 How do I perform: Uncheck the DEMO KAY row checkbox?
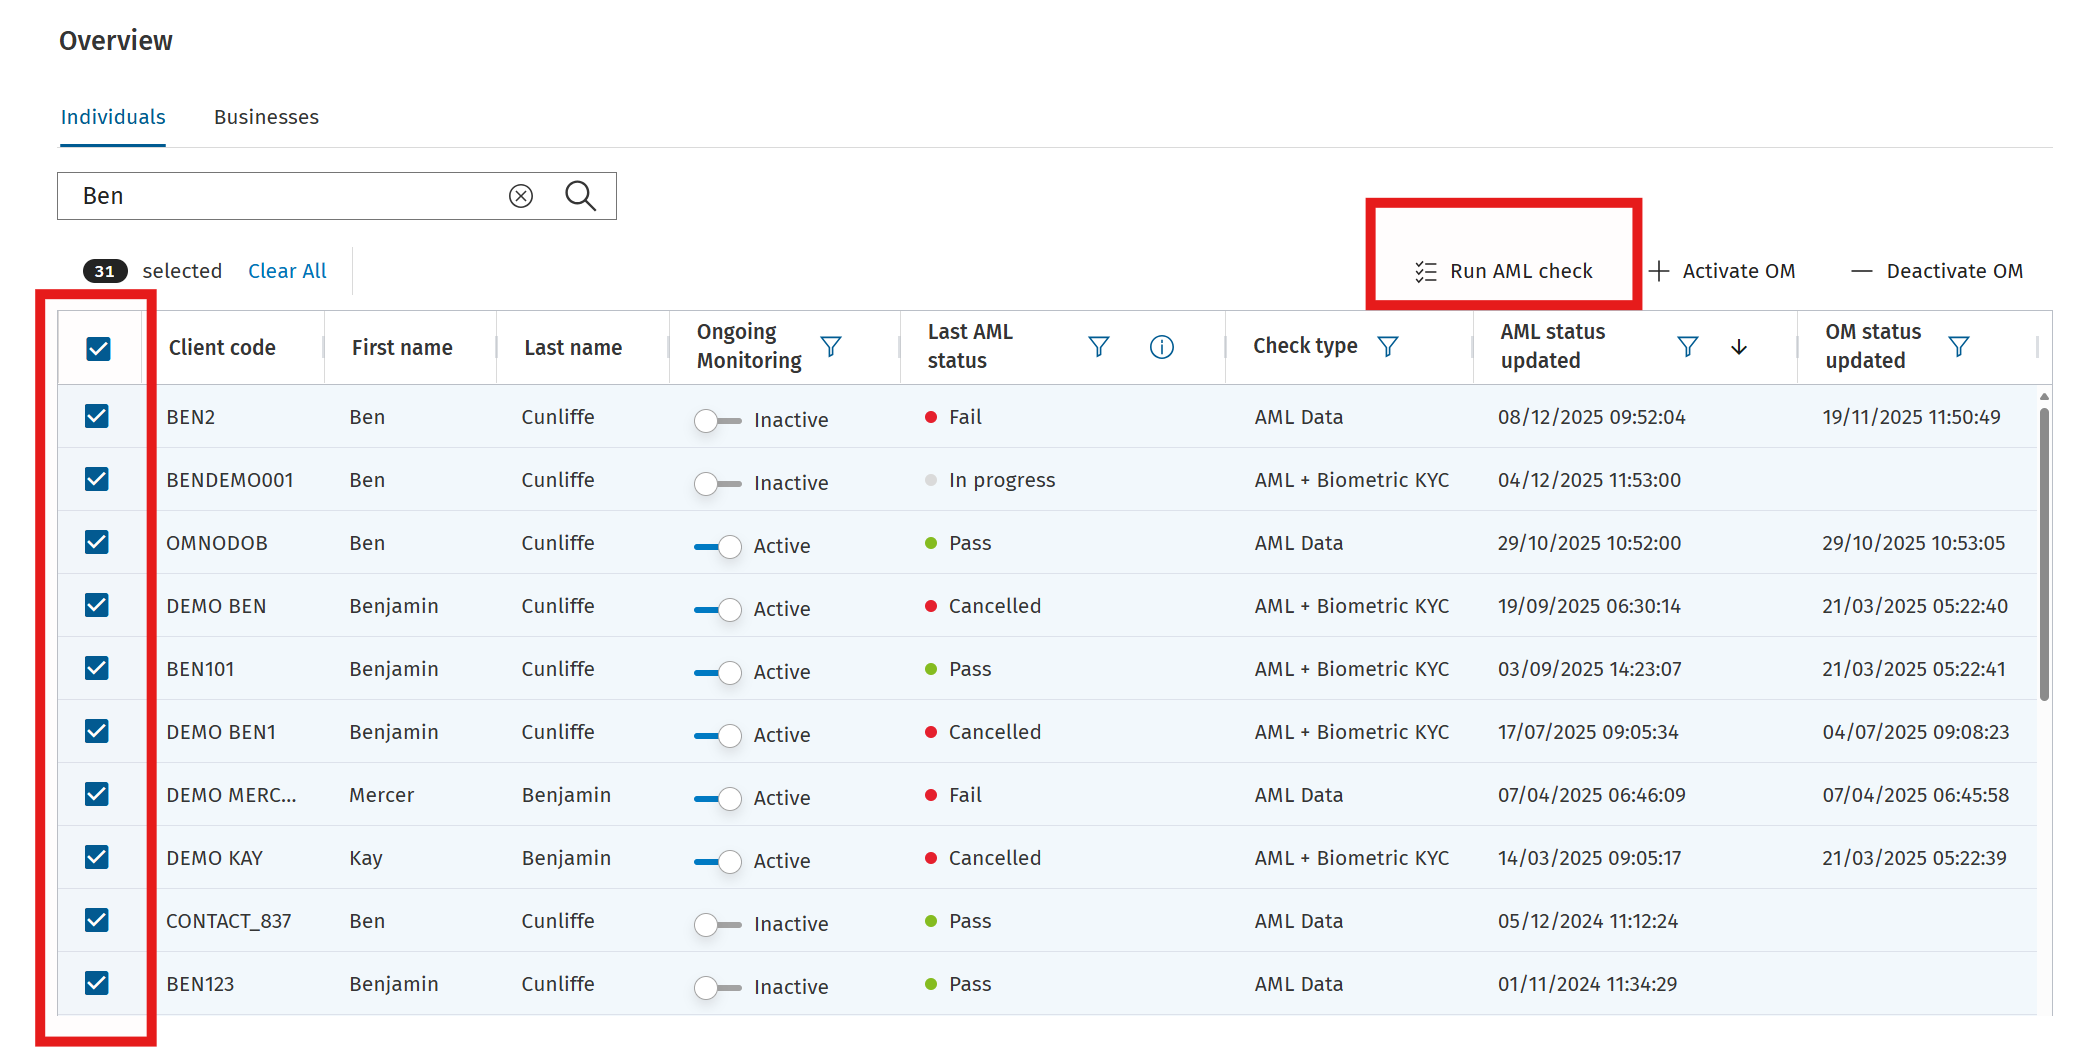[97, 857]
